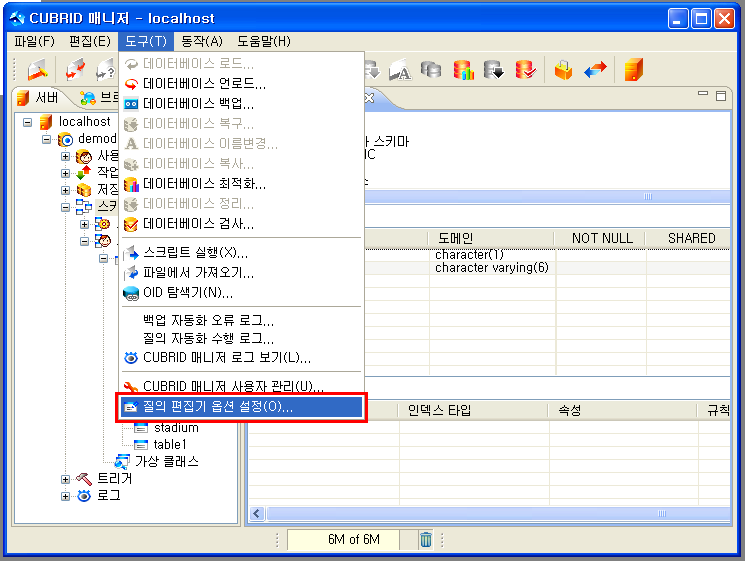Select the table1 item in tree

coord(169,444)
